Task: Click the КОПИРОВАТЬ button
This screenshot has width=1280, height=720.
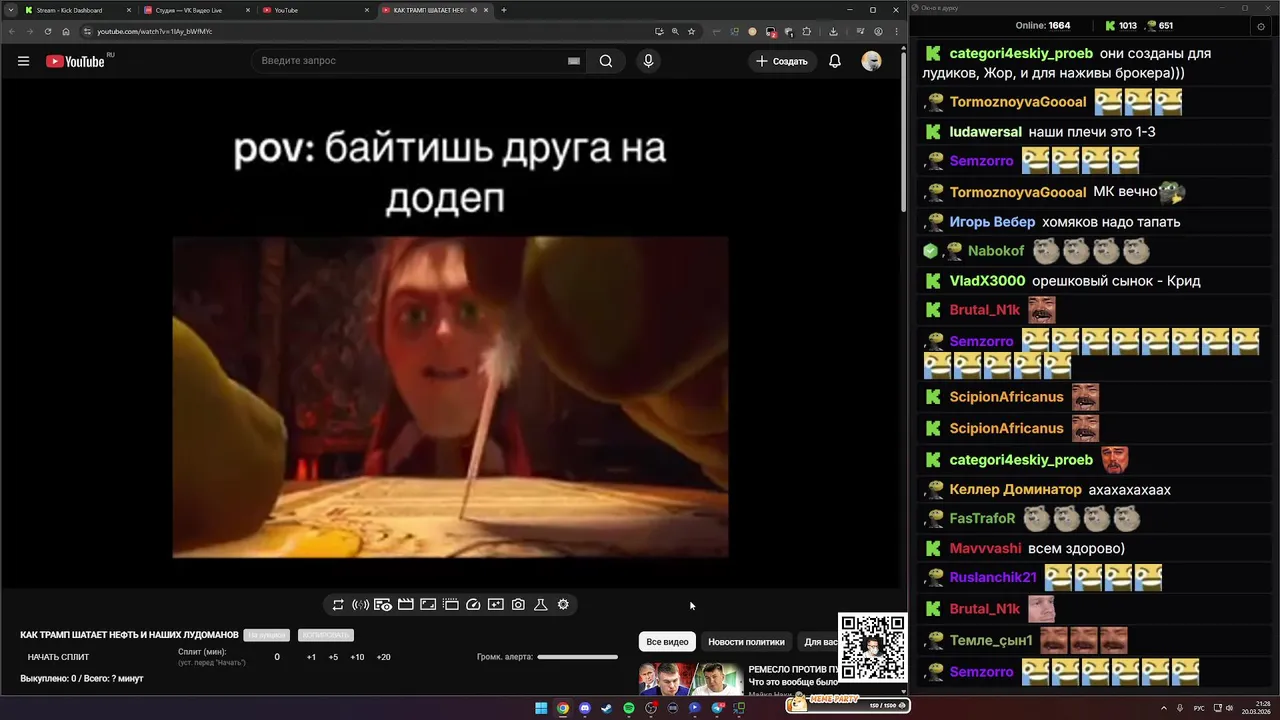Action: pyautogui.click(x=326, y=635)
